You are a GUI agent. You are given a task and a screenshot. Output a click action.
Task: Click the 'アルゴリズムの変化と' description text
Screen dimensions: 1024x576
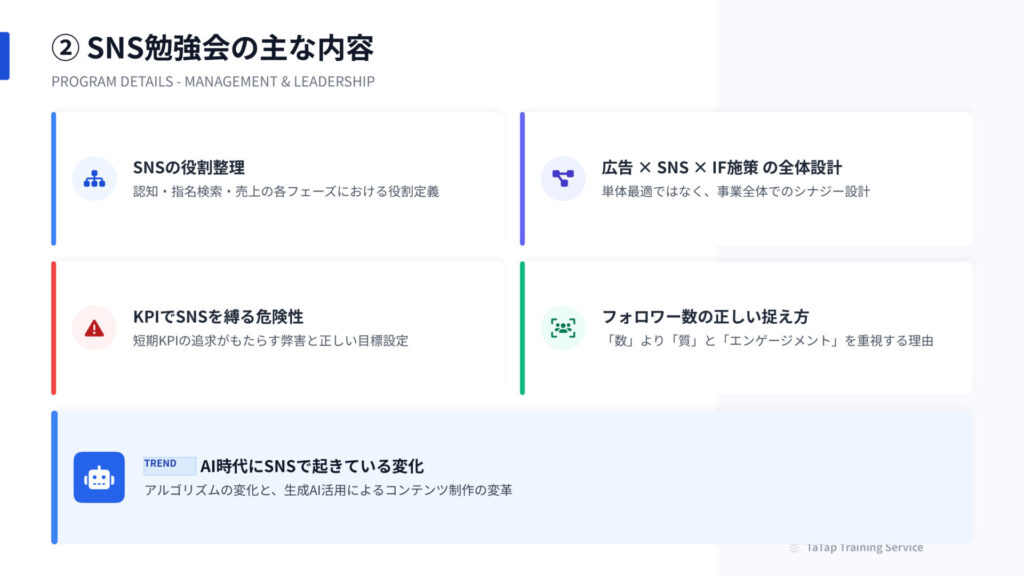(x=329, y=490)
